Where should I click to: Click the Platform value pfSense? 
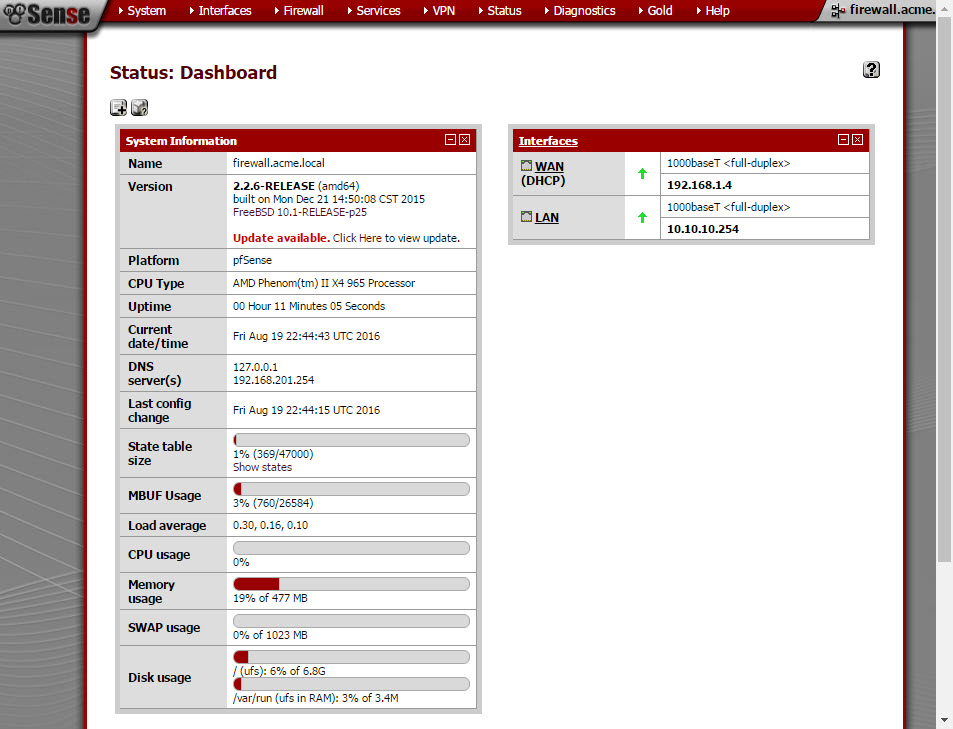tap(252, 260)
